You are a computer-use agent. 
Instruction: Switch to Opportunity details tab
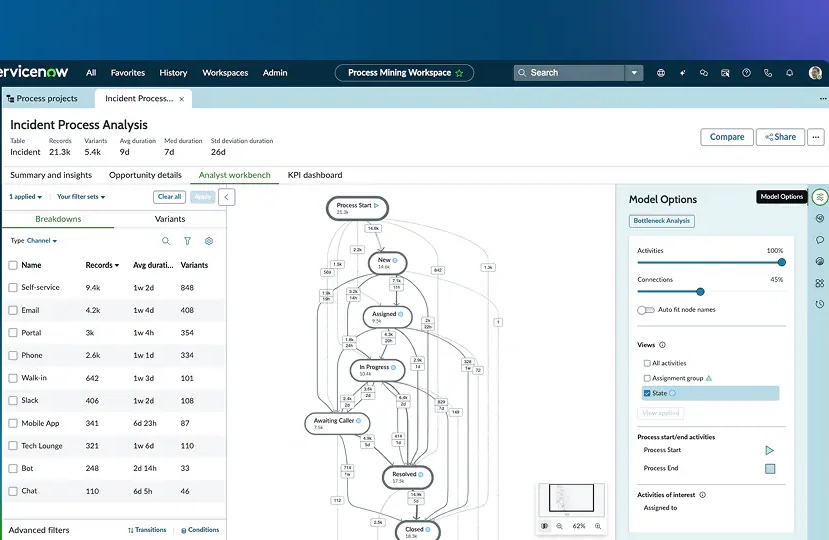pyautogui.click(x=145, y=175)
